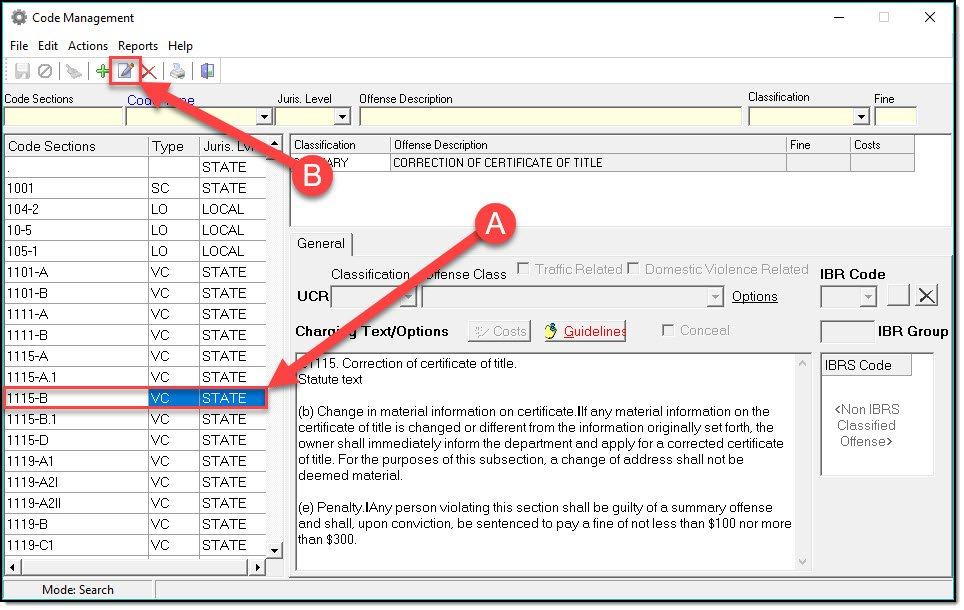Click the Options link
Image resolution: width=964 pixels, height=610 pixels.
754,297
